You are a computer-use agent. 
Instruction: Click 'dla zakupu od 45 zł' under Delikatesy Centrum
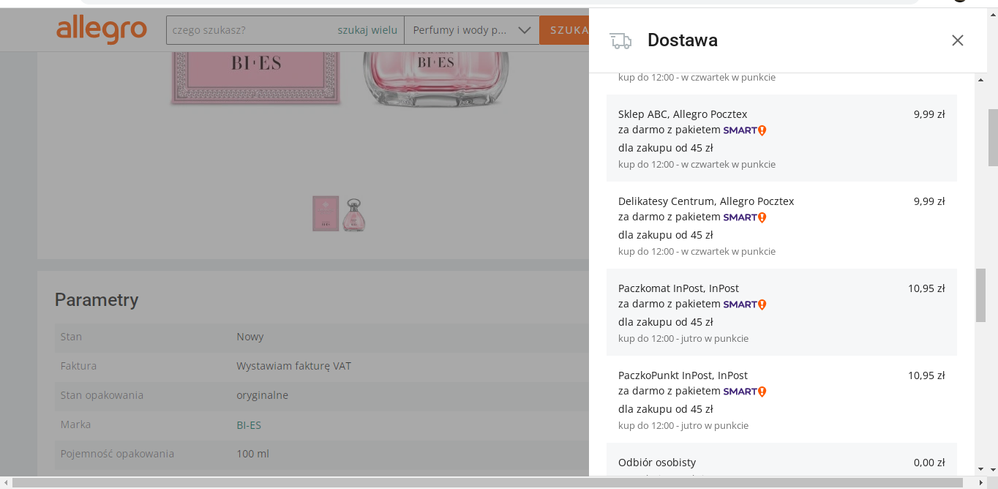tap(665, 236)
